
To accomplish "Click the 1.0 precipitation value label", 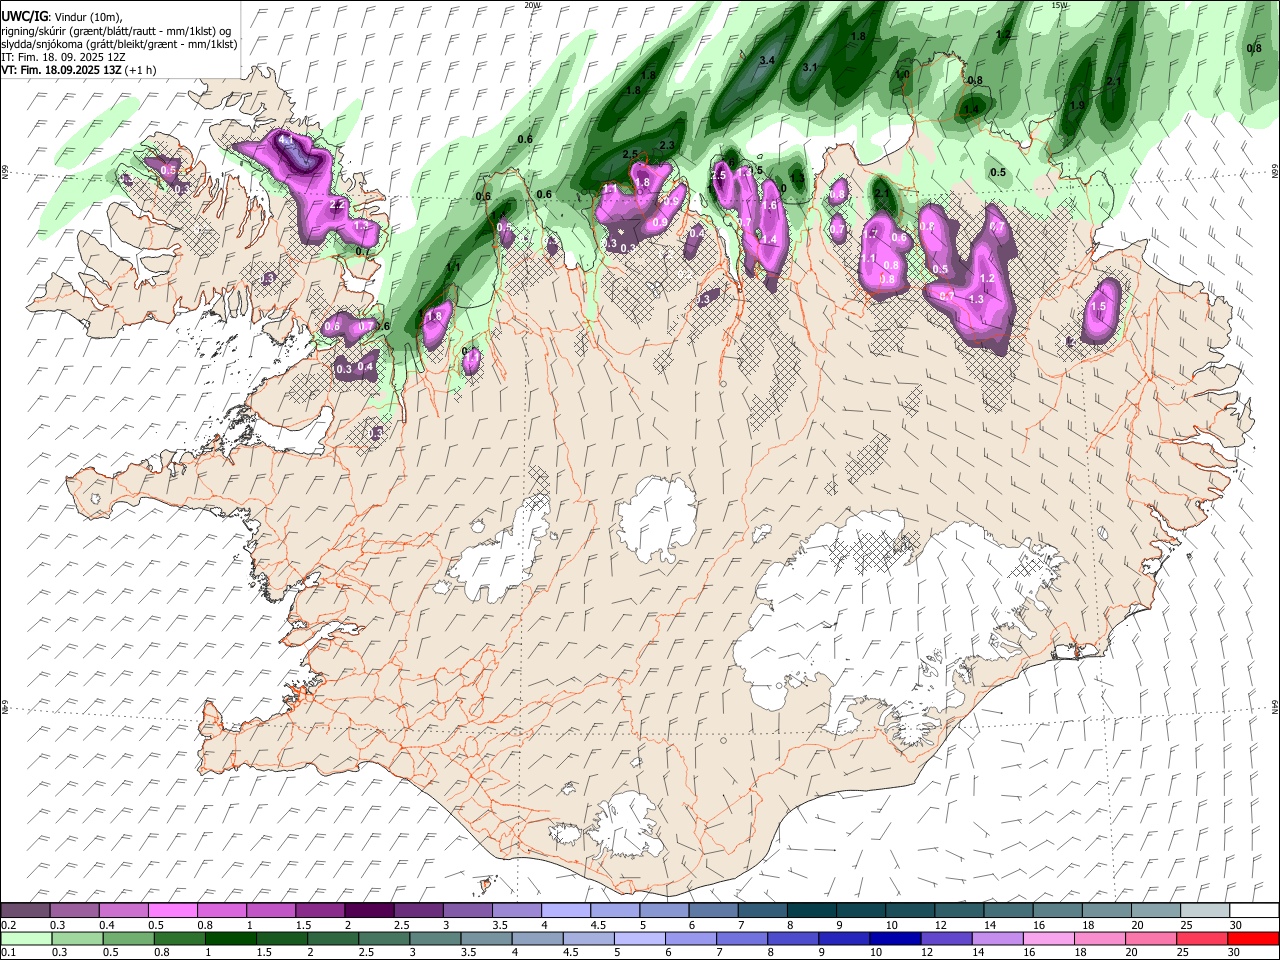I will click(x=902, y=75).
